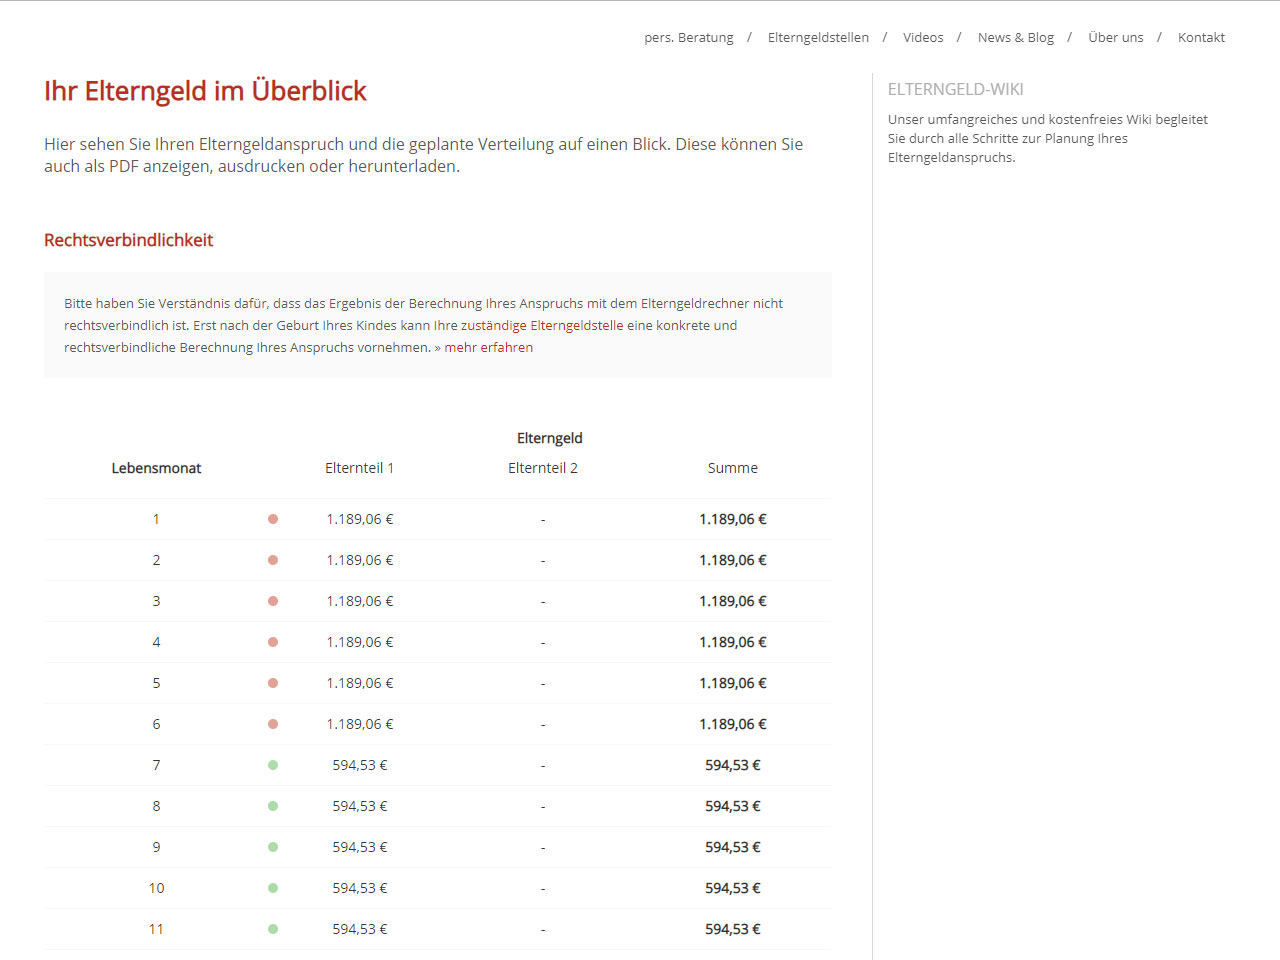Follow the 'zuständige Elterngeldstelle' link
The image size is (1280, 960).
542,326
